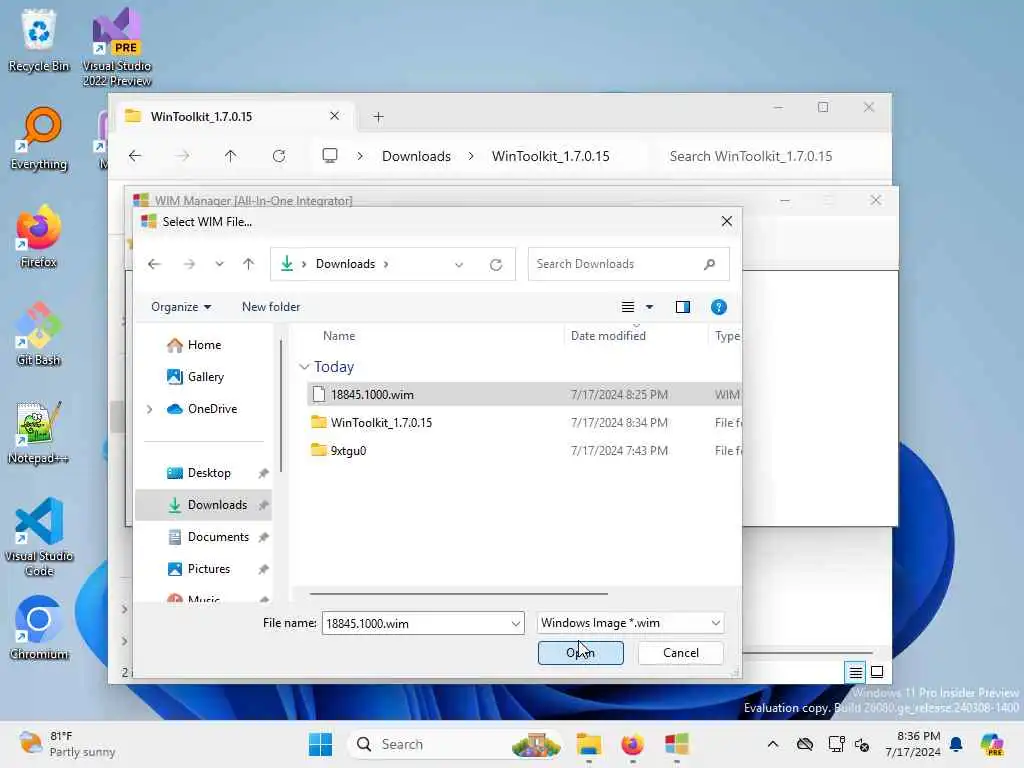Select Gallery in the navigation pane
This screenshot has width=1024, height=768.
(203, 377)
